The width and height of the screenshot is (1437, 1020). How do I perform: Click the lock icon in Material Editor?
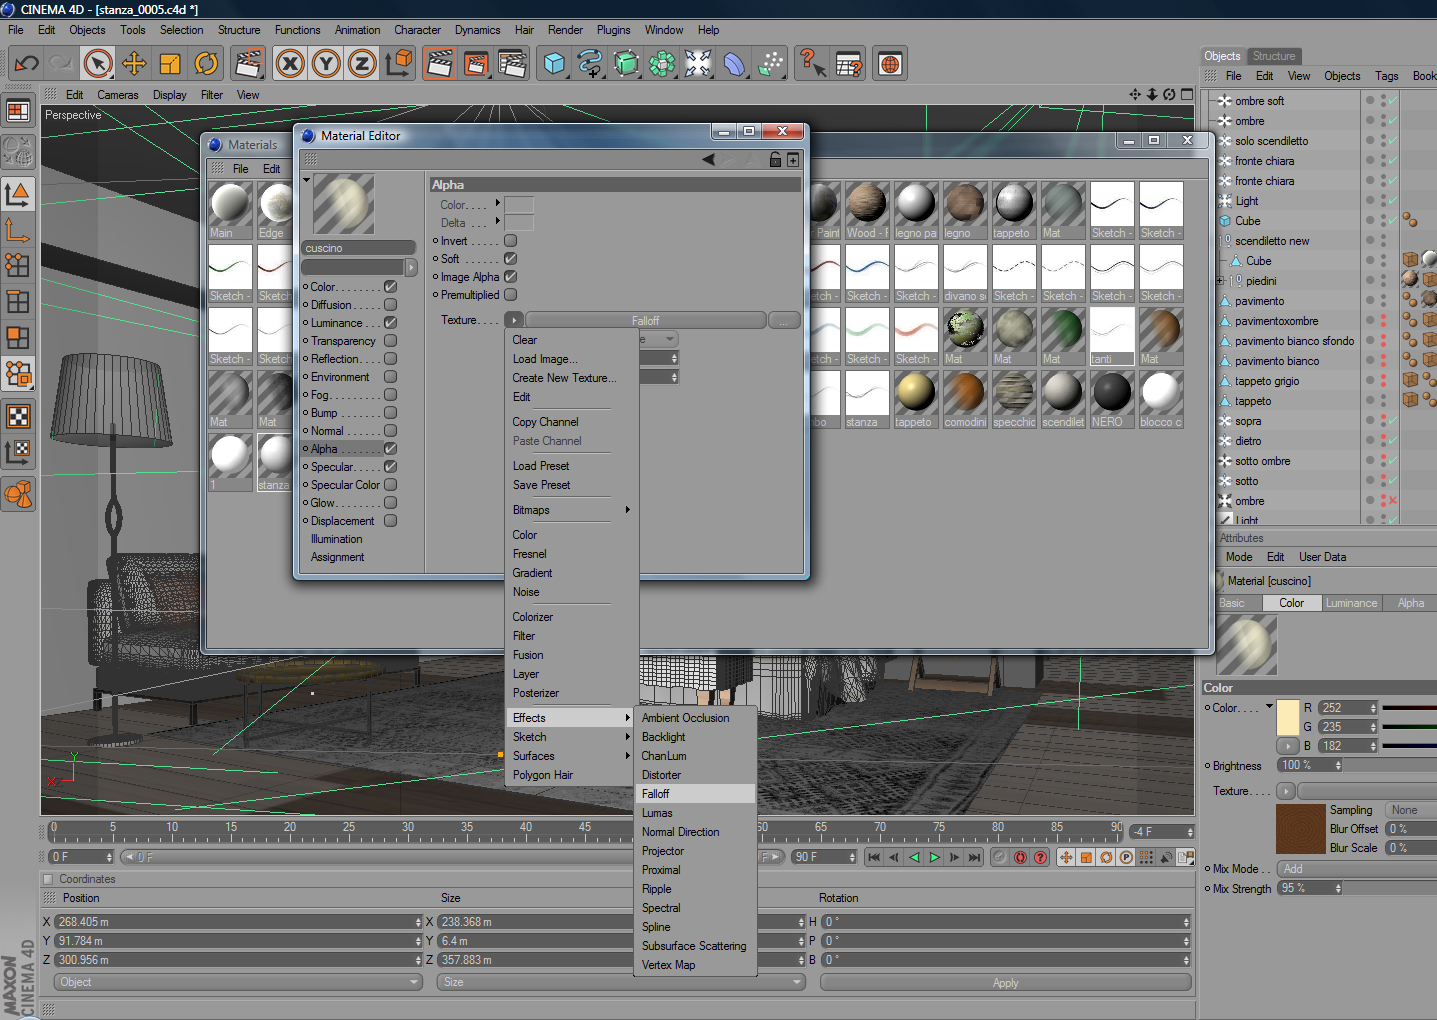coord(775,160)
